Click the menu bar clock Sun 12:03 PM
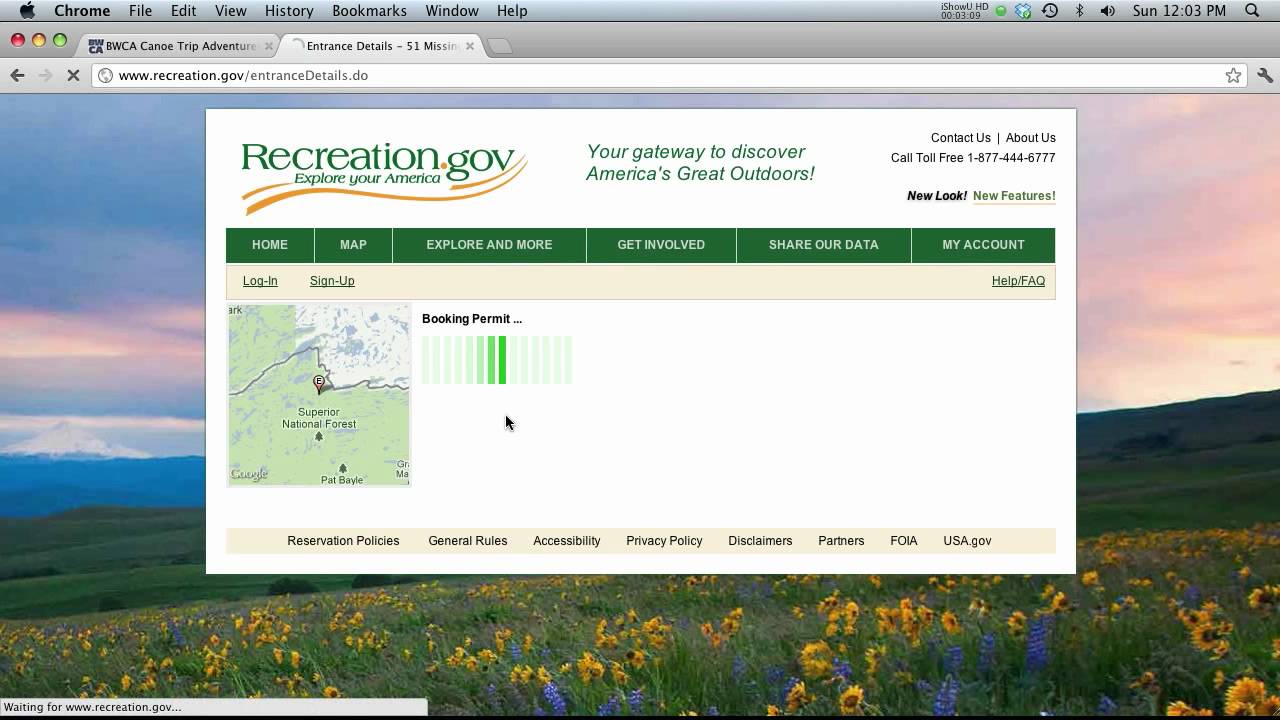 1179,11
